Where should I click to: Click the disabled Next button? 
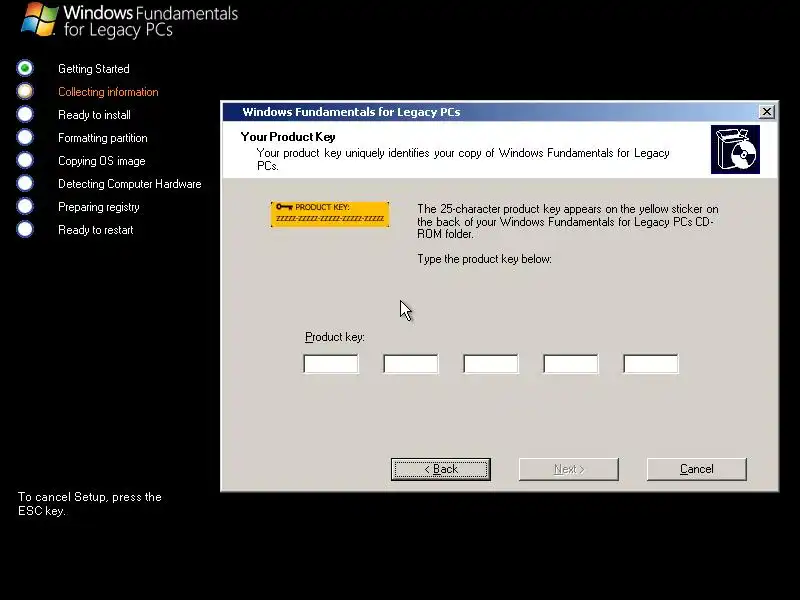coord(569,469)
